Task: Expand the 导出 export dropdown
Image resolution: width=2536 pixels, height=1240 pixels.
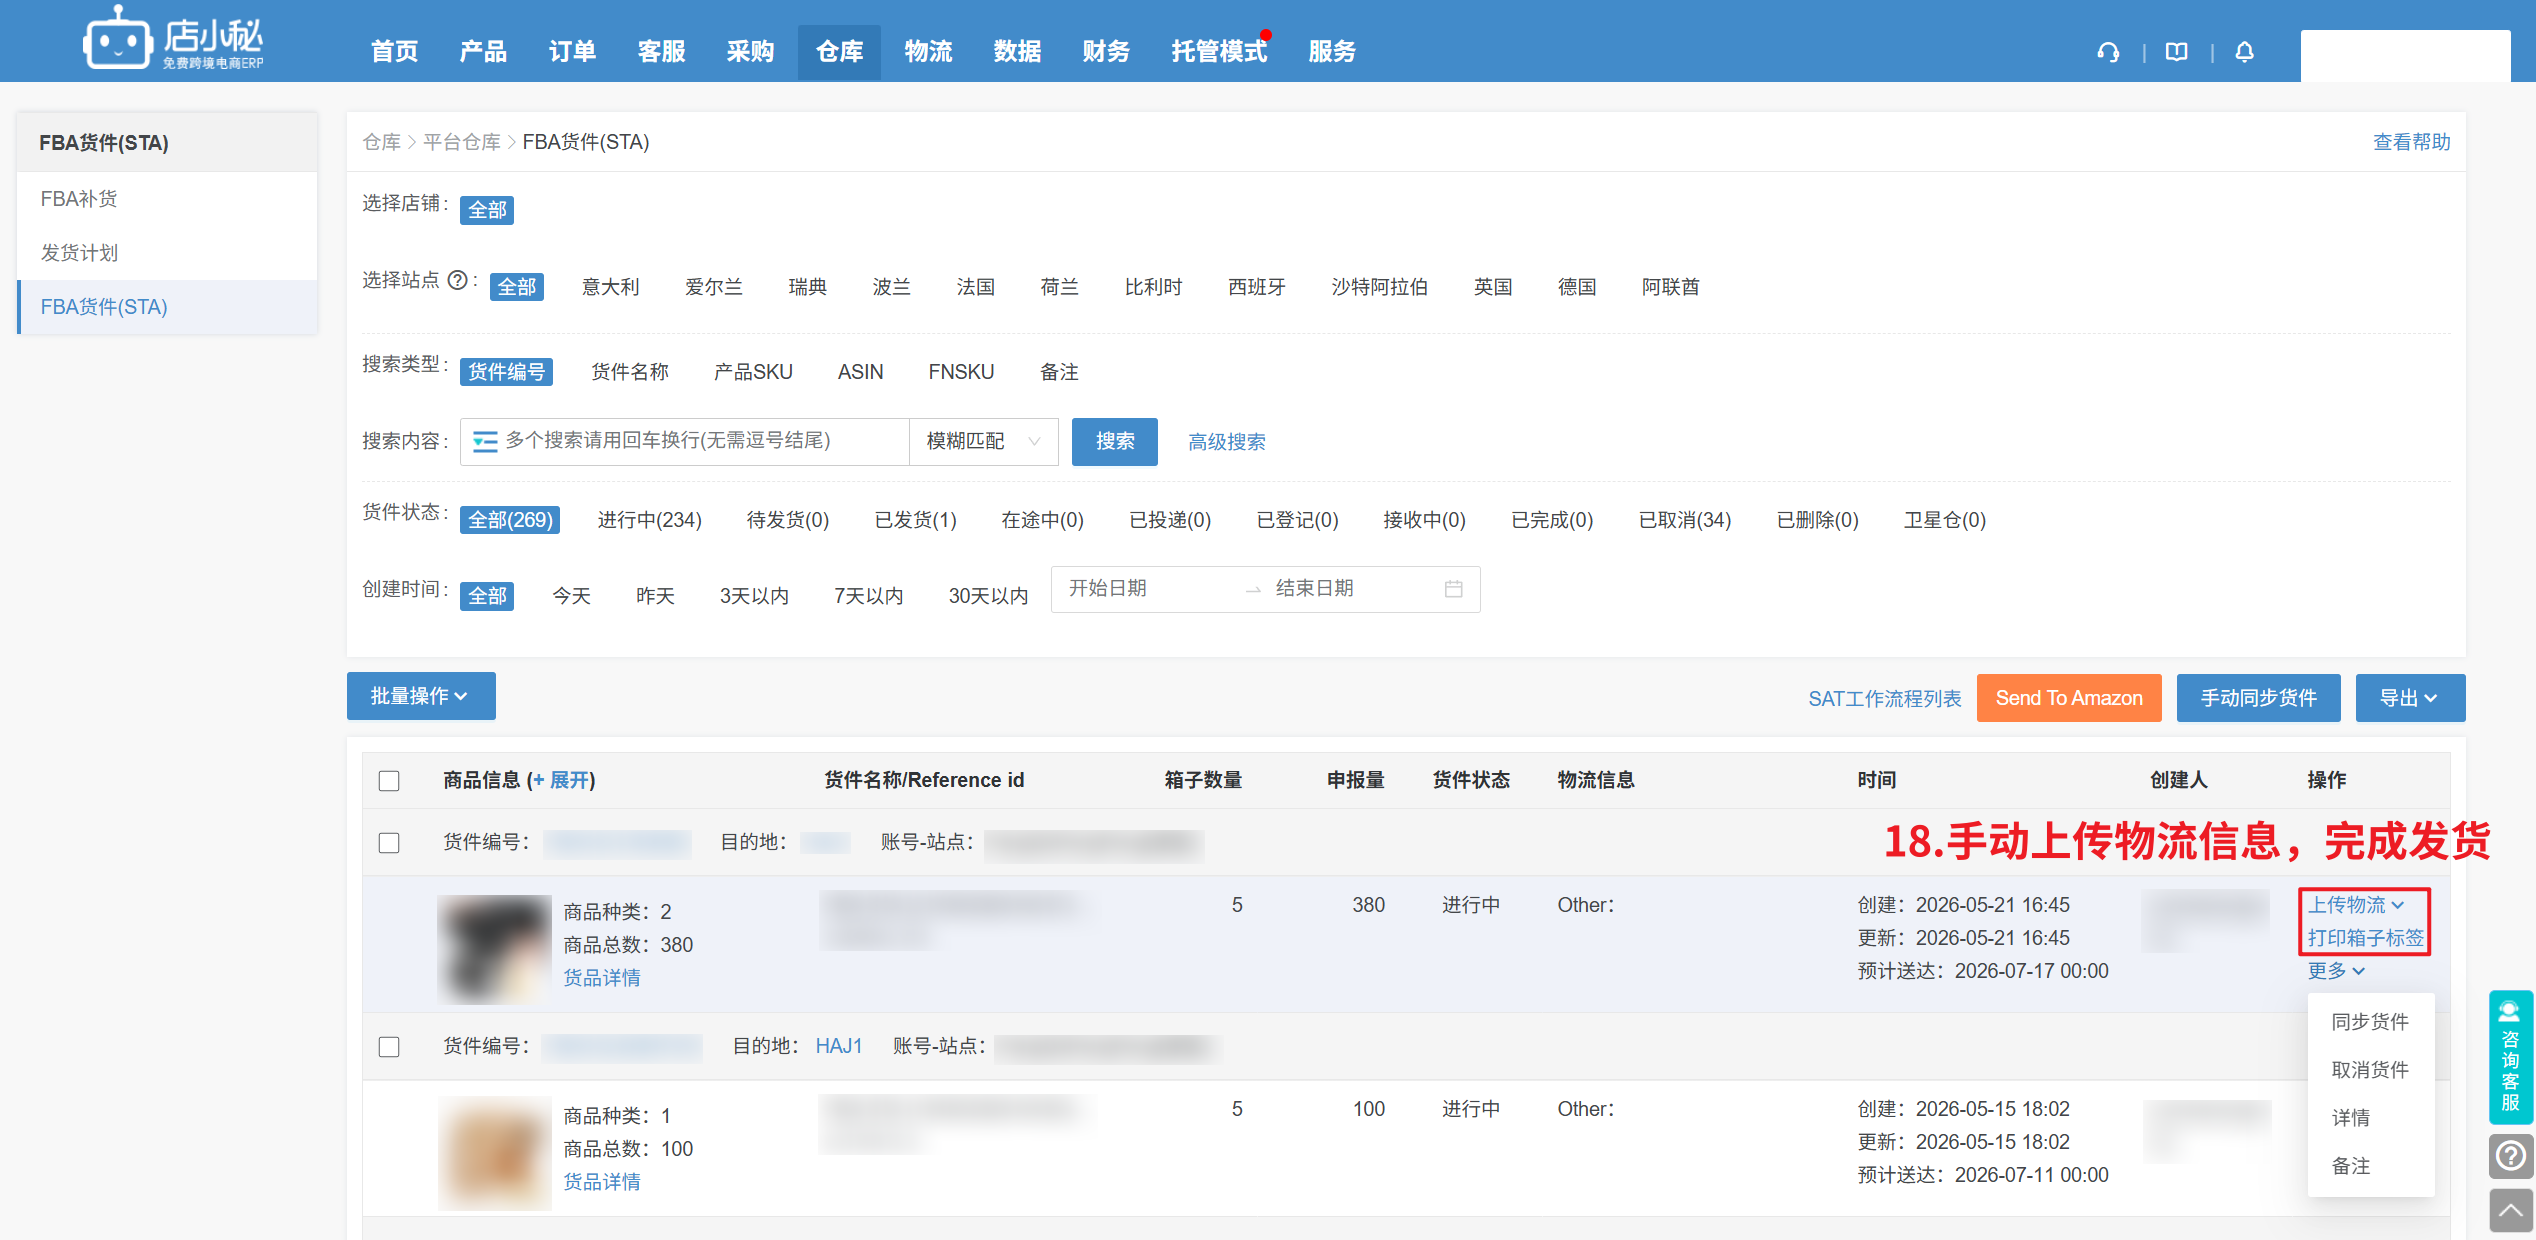Action: [x=2409, y=698]
